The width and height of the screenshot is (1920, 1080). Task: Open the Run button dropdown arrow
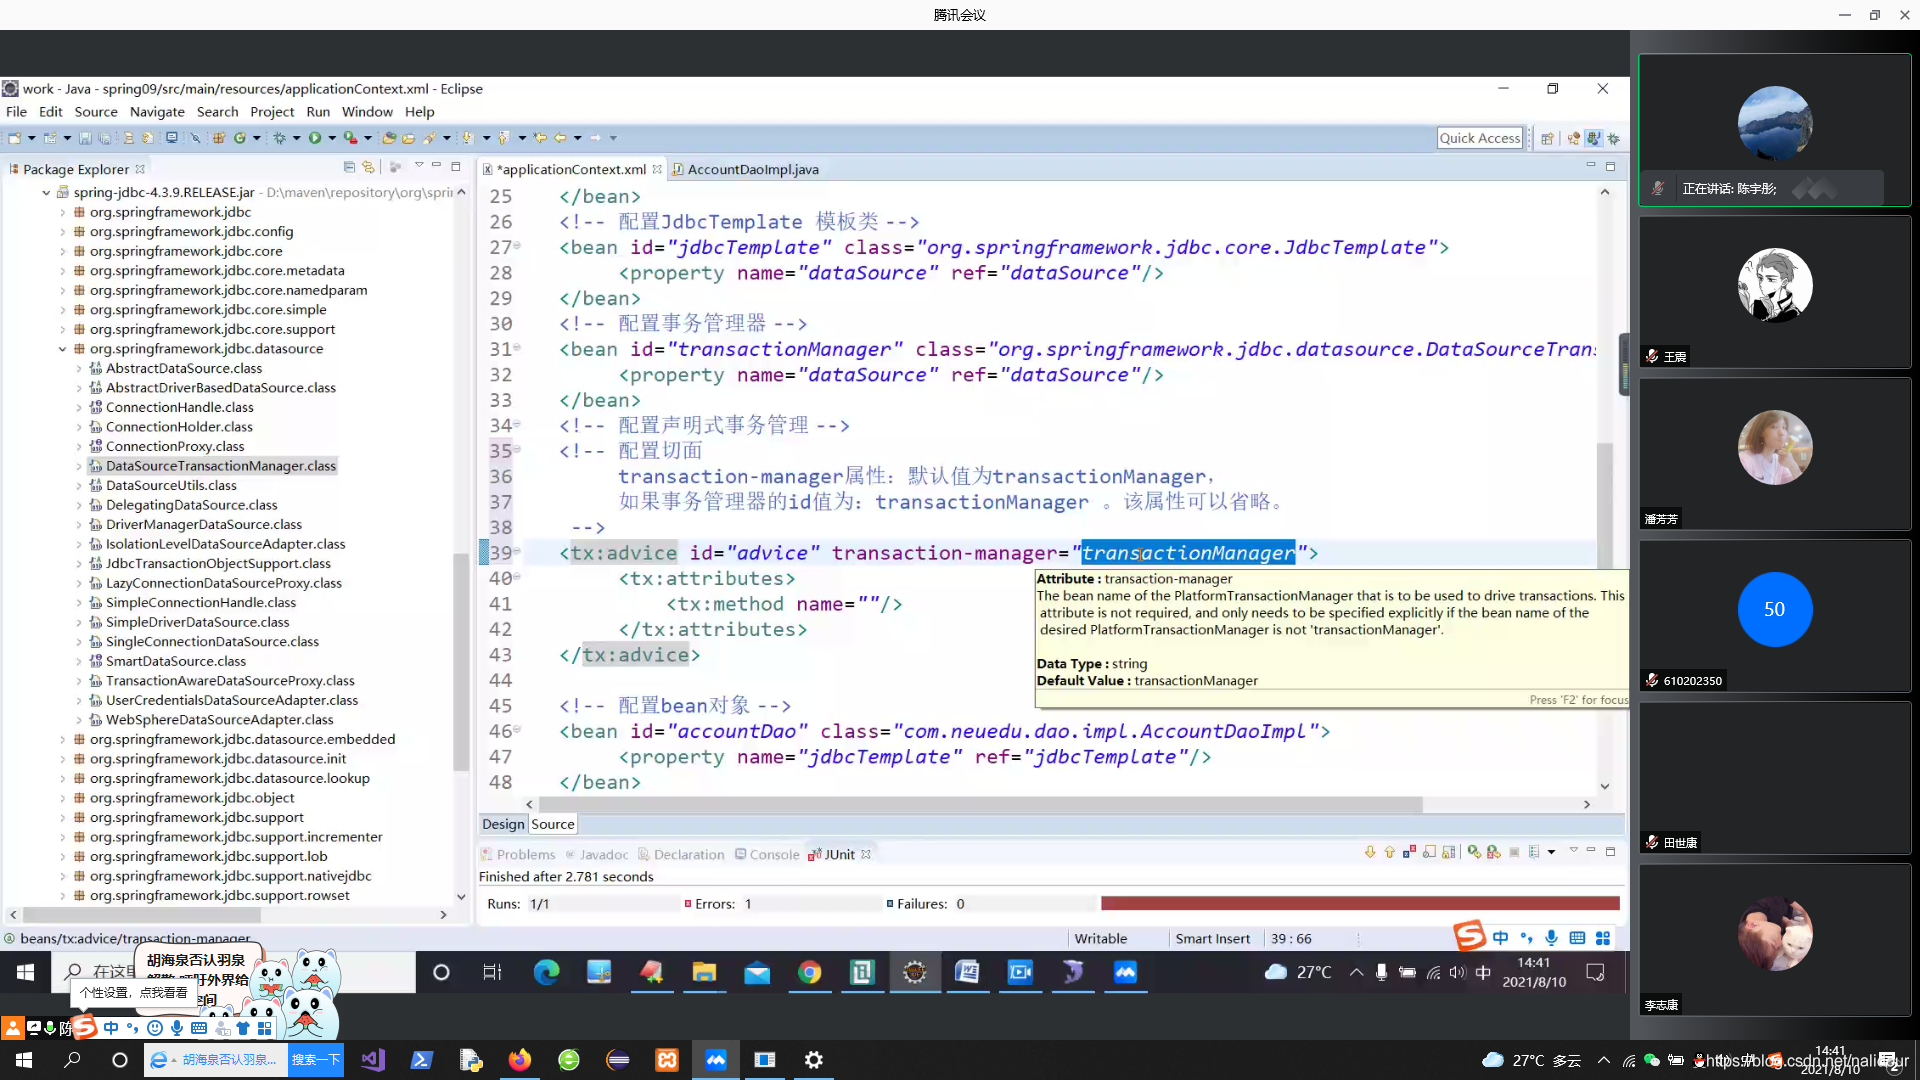click(x=332, y=138)
